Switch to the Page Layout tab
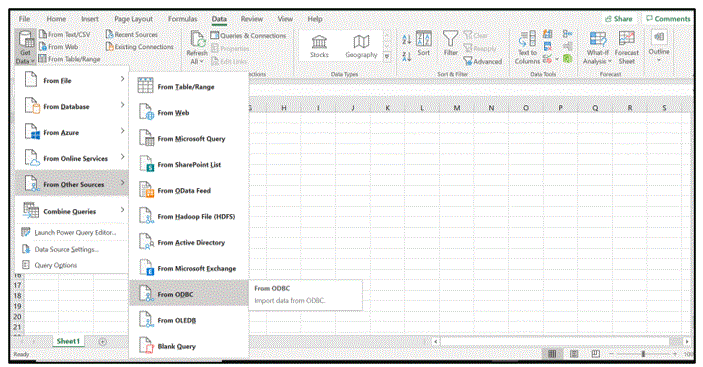The width and height of the screenshot is (703, 367). coord(133,19)
